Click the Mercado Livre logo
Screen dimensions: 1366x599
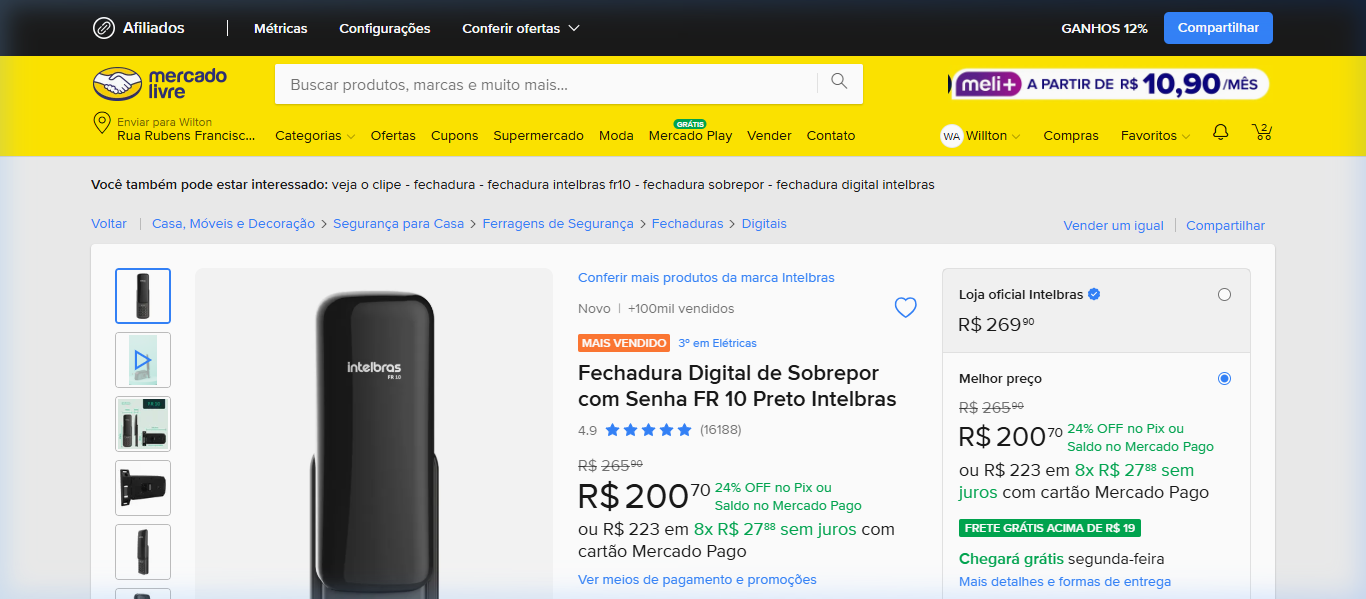point(160,84)
